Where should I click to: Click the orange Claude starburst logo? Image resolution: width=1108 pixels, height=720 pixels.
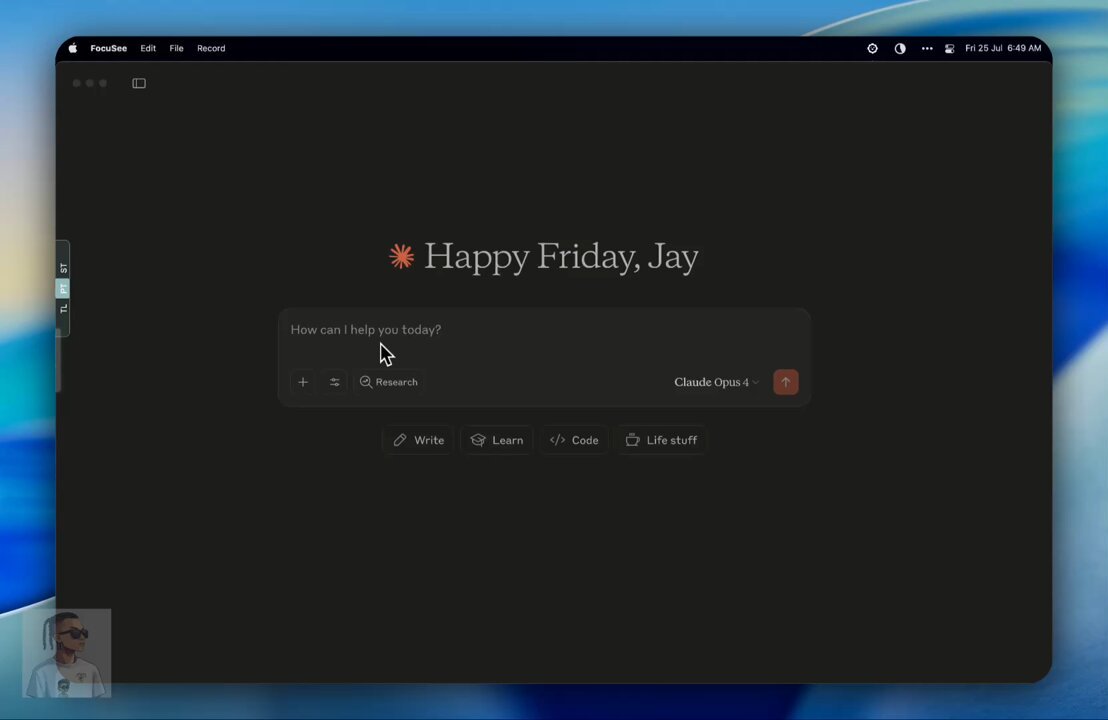[x=401, y=256]
